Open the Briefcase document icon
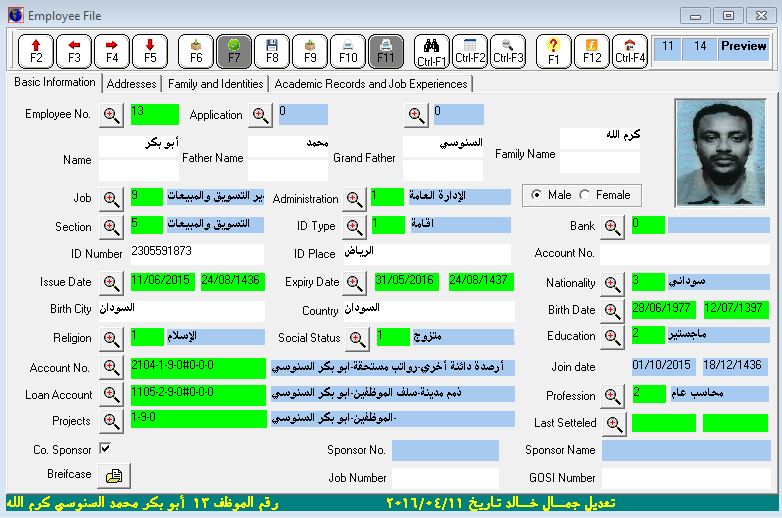 pos(114,475)
